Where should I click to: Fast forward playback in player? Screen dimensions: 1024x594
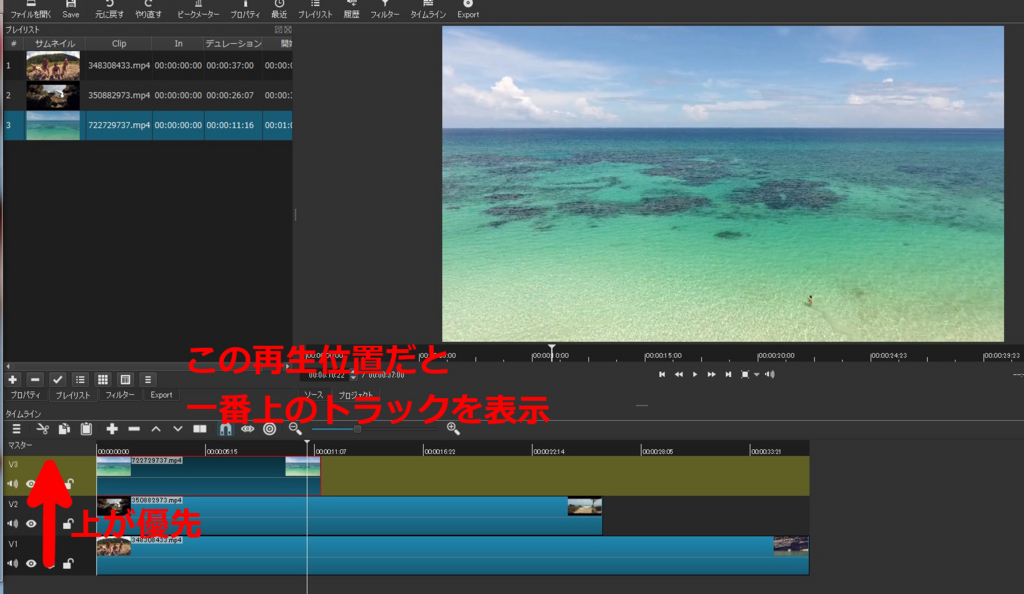711,374
